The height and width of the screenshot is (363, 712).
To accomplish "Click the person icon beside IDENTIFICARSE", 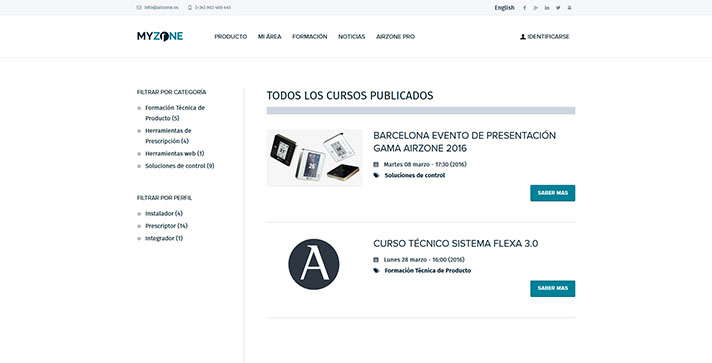I will tap(523, 37).
